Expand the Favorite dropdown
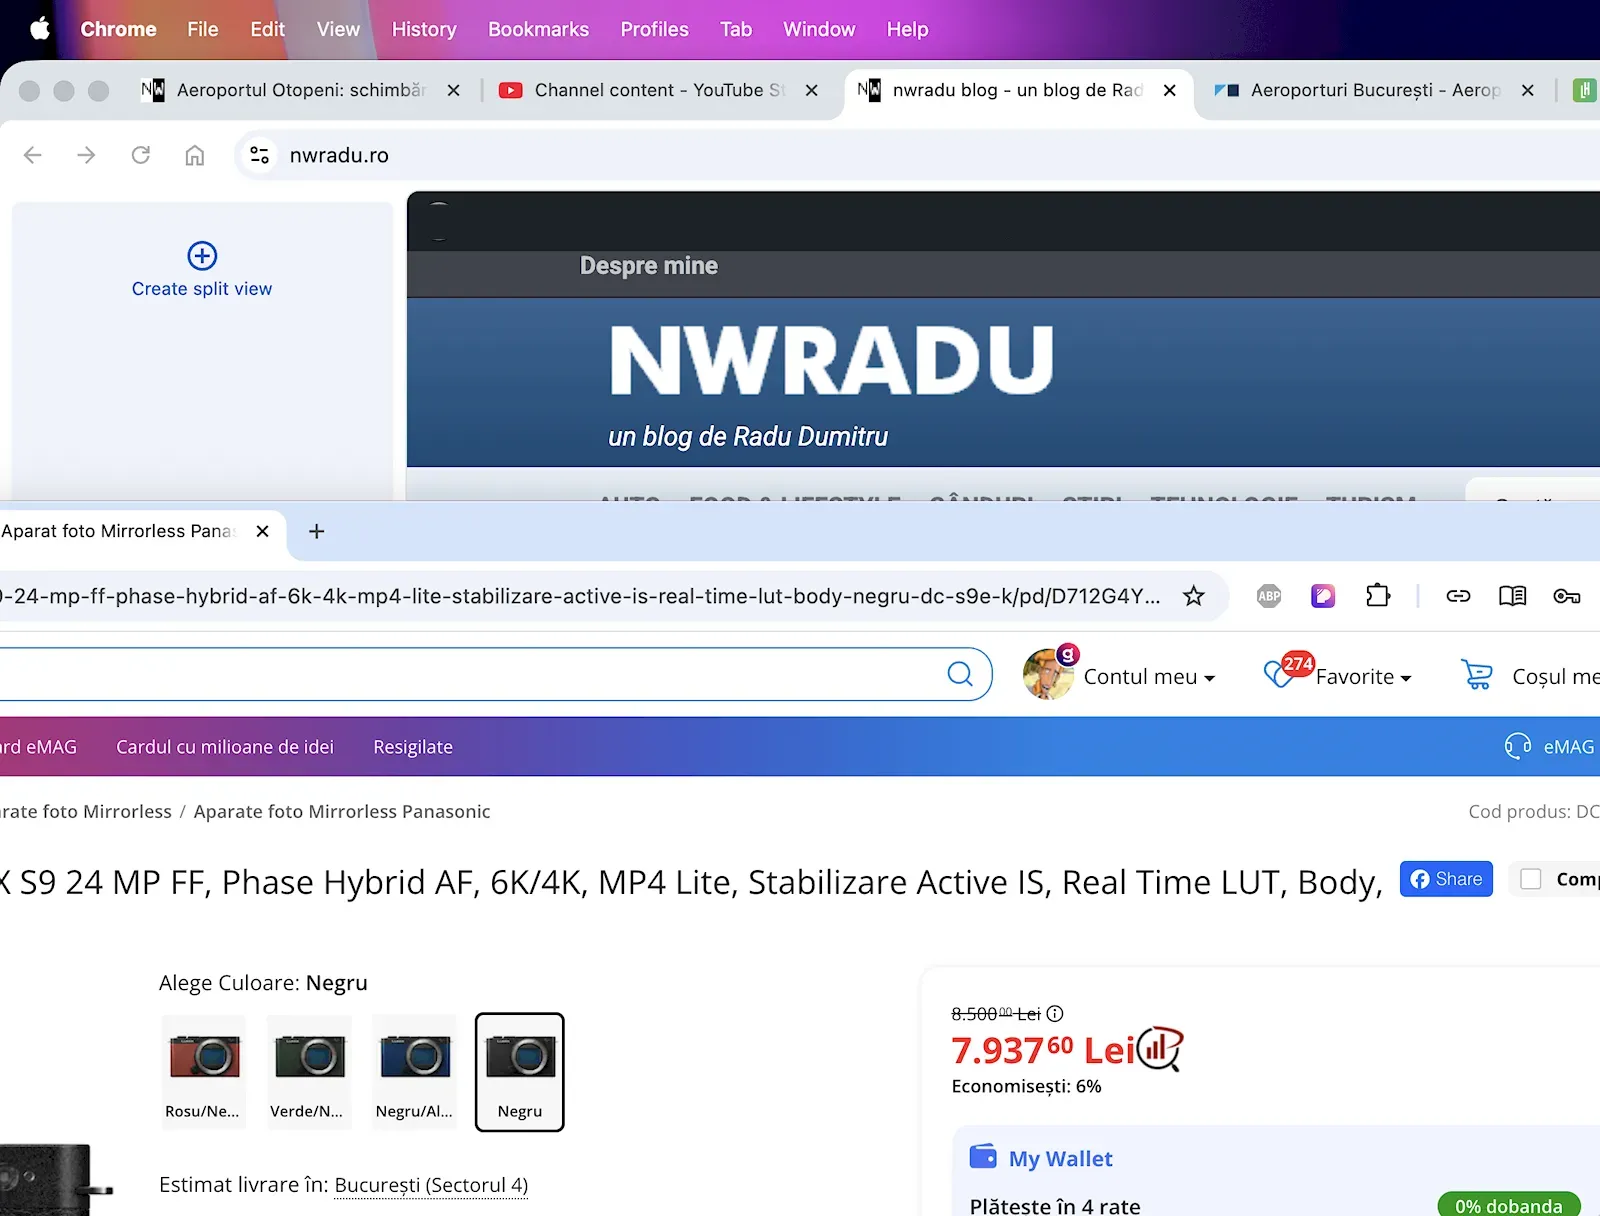The width and height of the screenshot is (1600, 1216). [x=1363, y=677]
